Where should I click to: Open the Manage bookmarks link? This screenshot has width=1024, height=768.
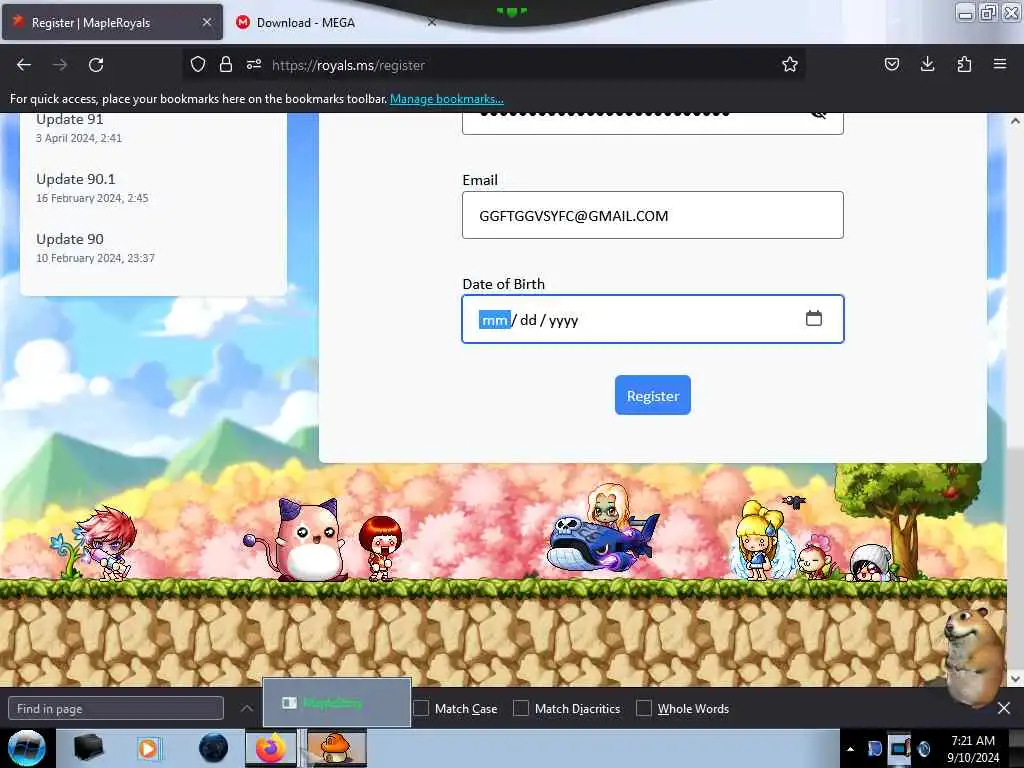click(x=447, y=99)
